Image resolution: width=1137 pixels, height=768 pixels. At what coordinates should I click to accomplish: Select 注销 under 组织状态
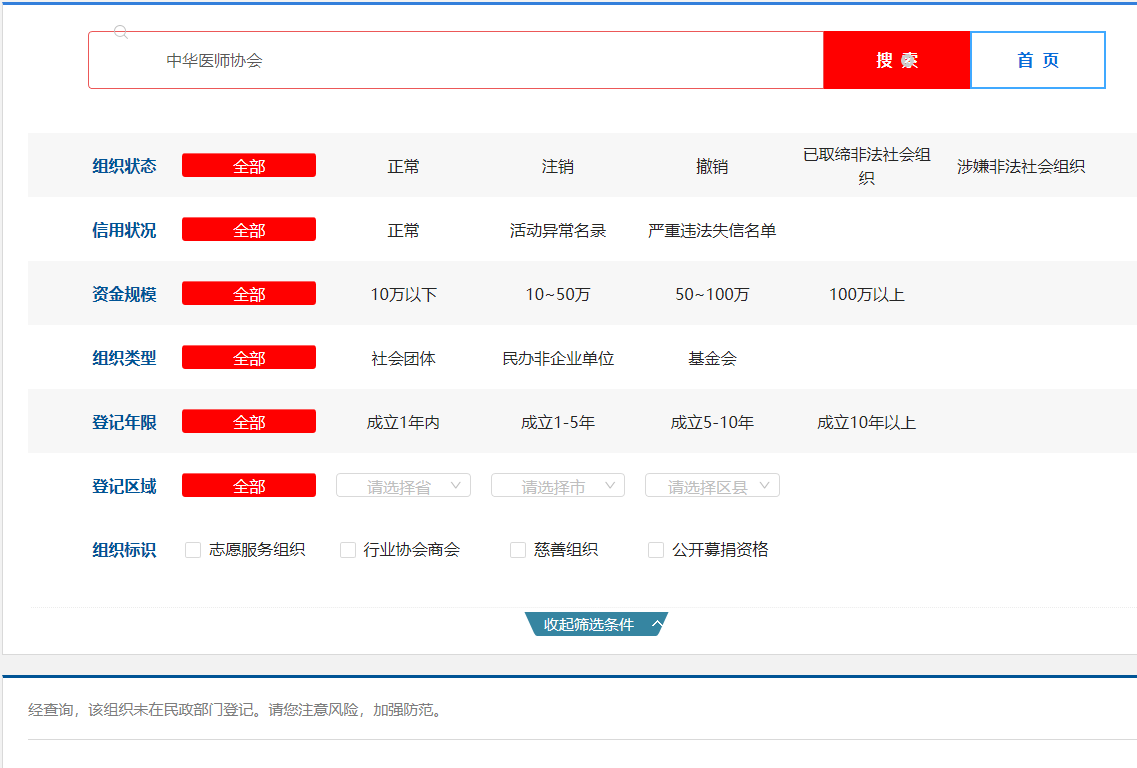point(557,167)
